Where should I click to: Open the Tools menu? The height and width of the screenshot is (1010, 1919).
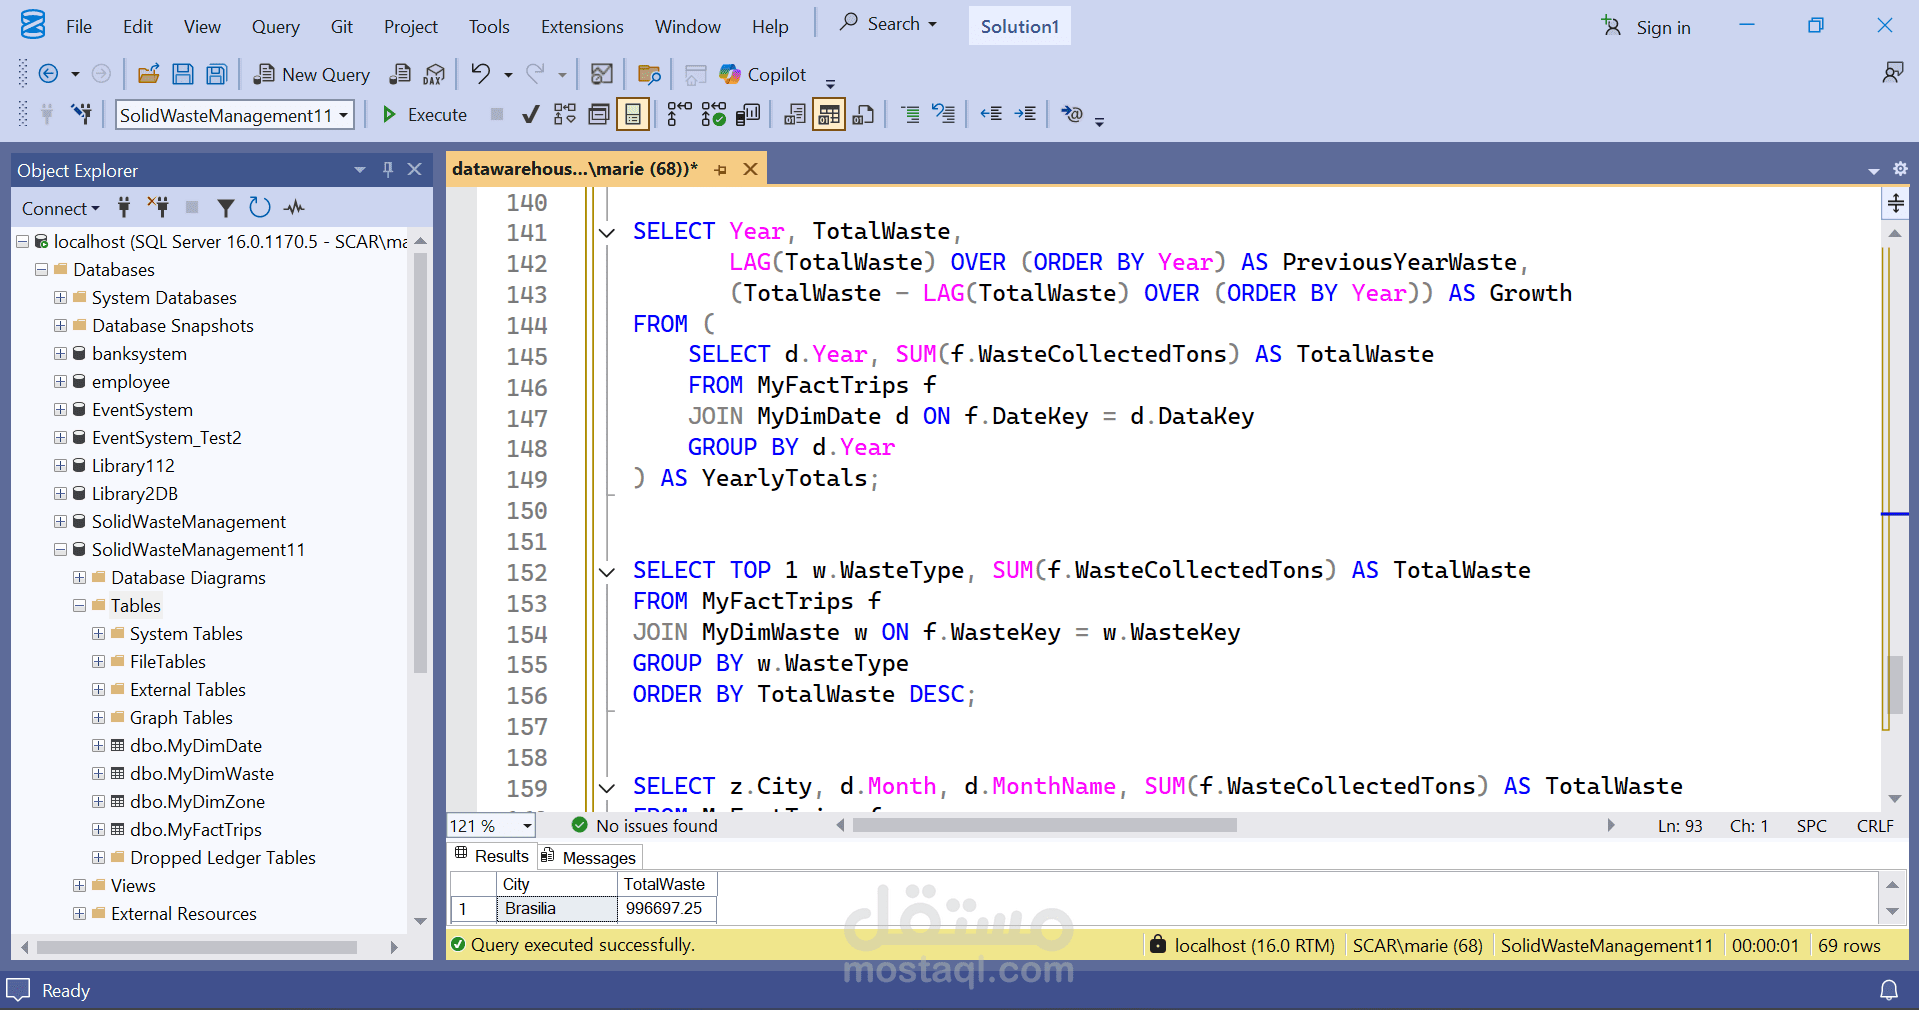(x=489, y=26)
